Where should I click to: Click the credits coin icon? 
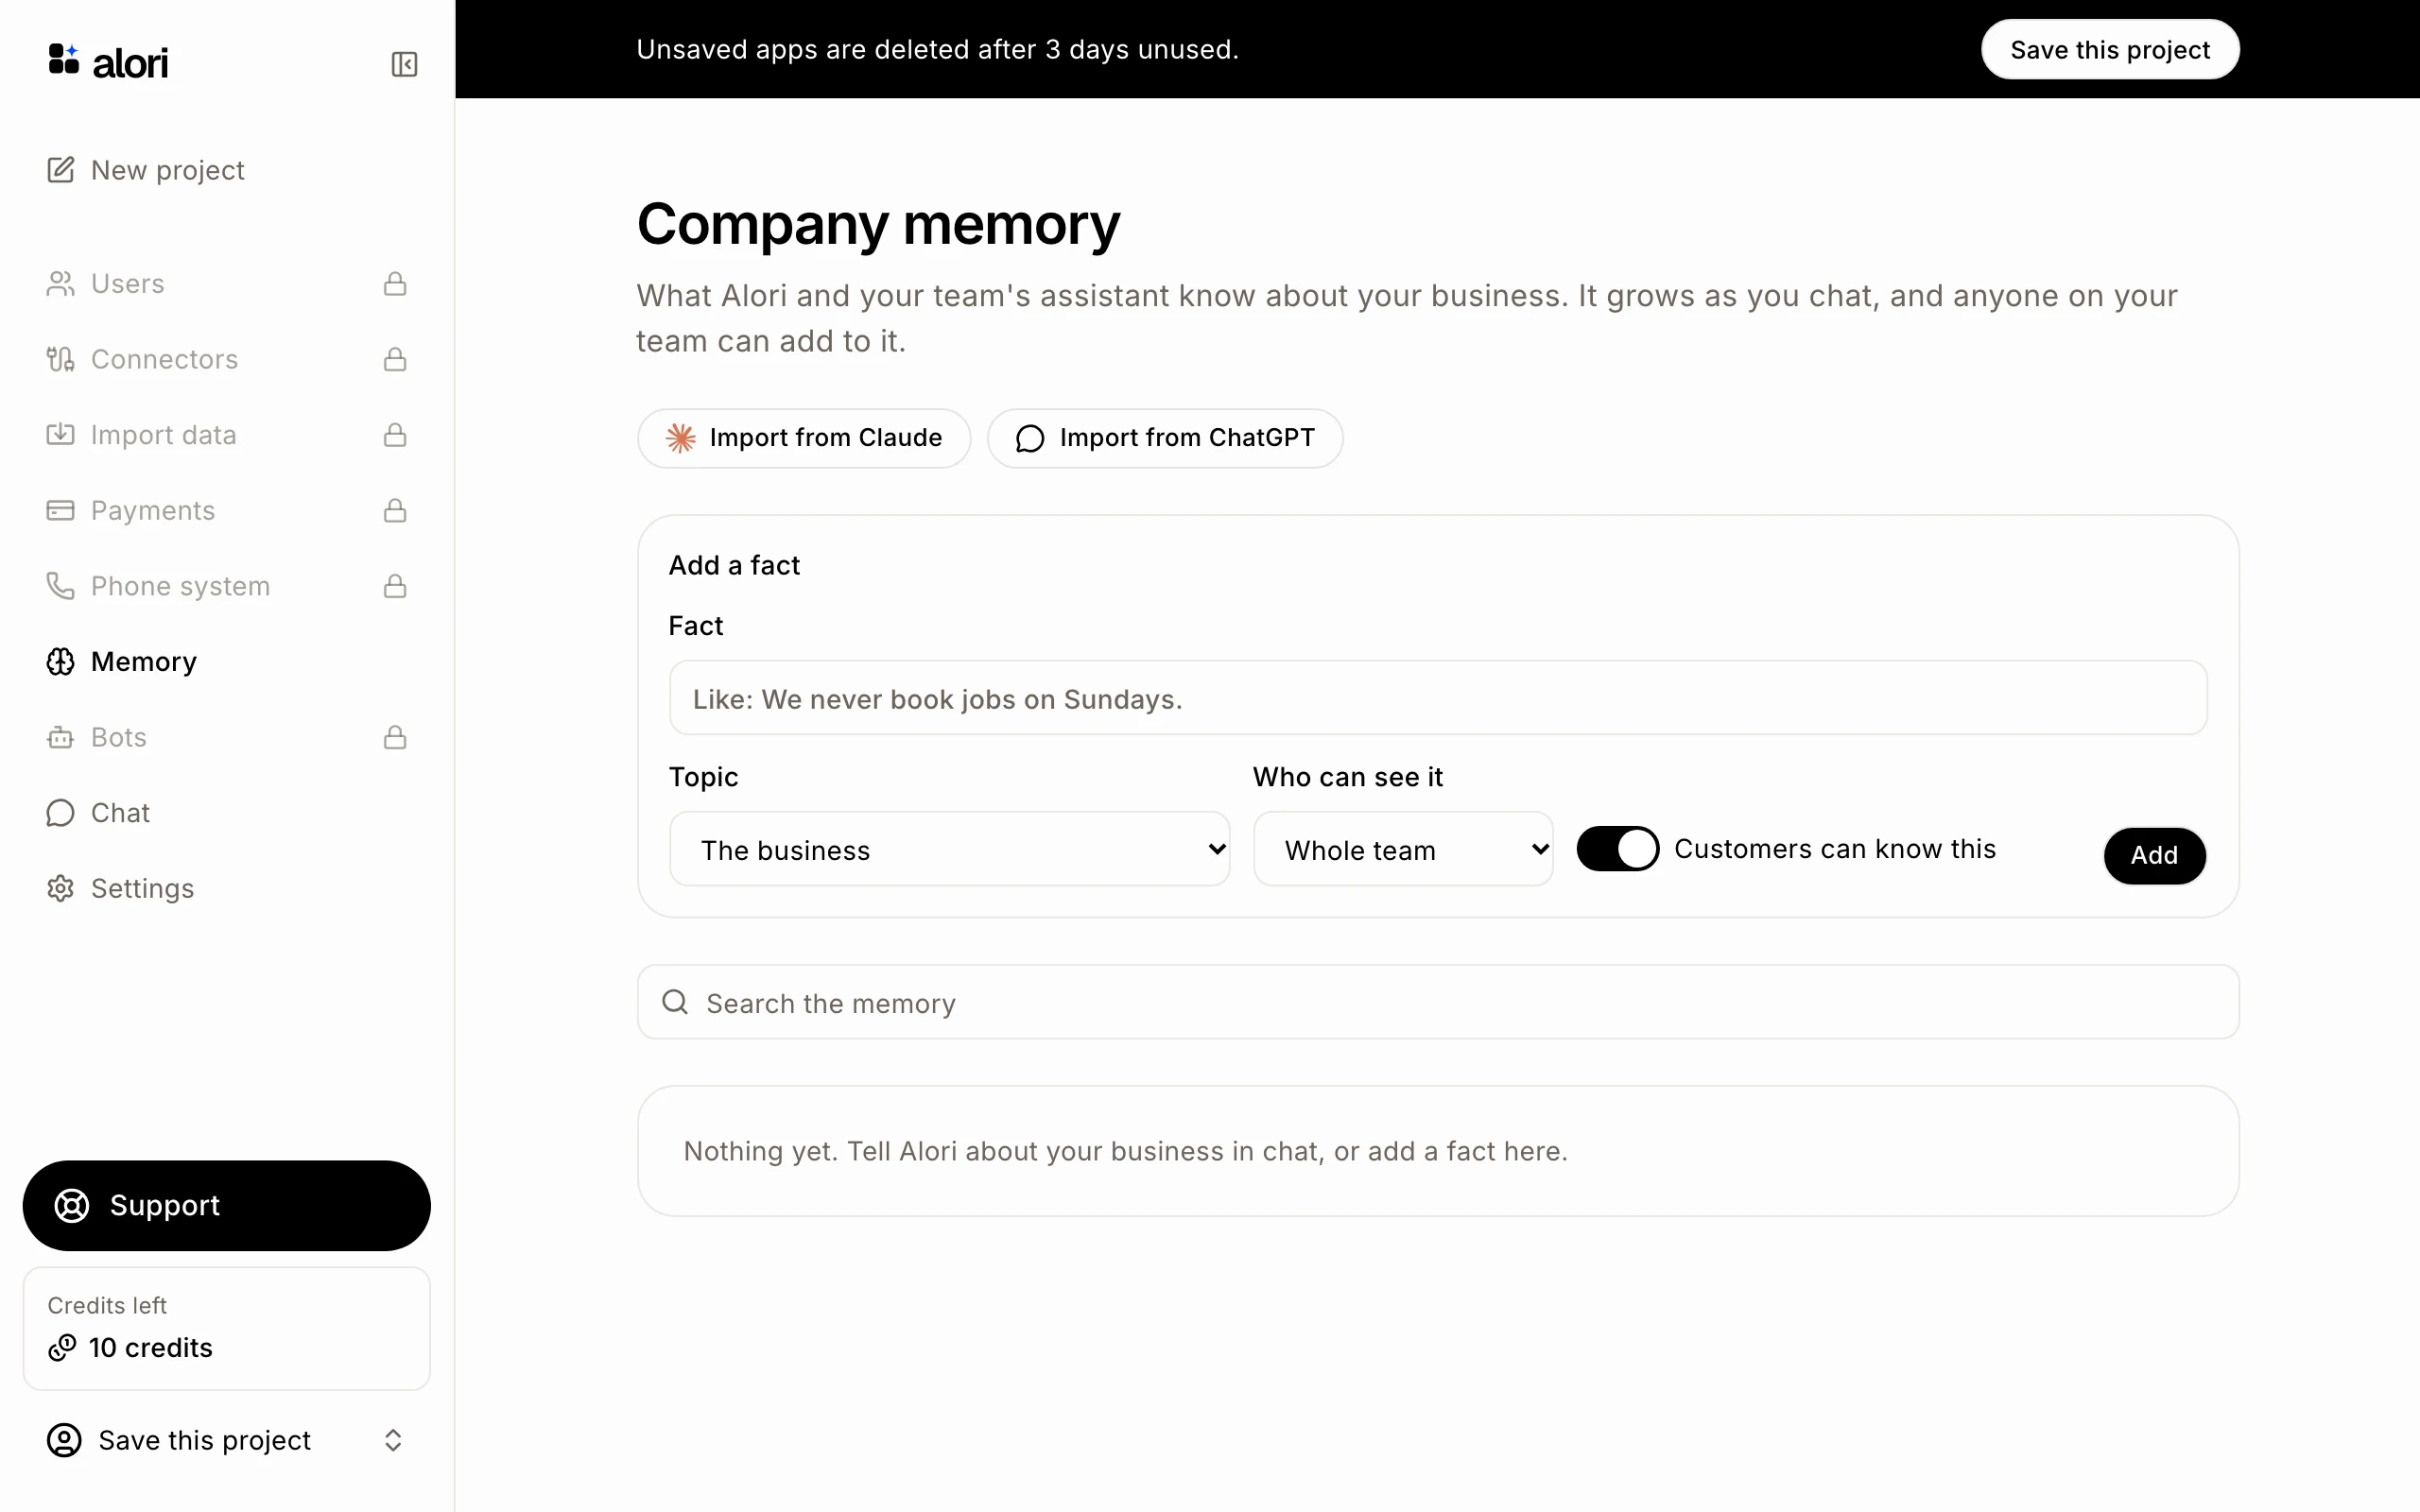pos(62,1348)
